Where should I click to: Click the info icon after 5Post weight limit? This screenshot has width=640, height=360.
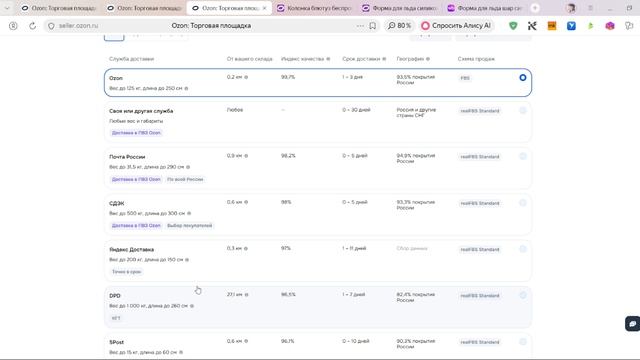tap(181, 352)
